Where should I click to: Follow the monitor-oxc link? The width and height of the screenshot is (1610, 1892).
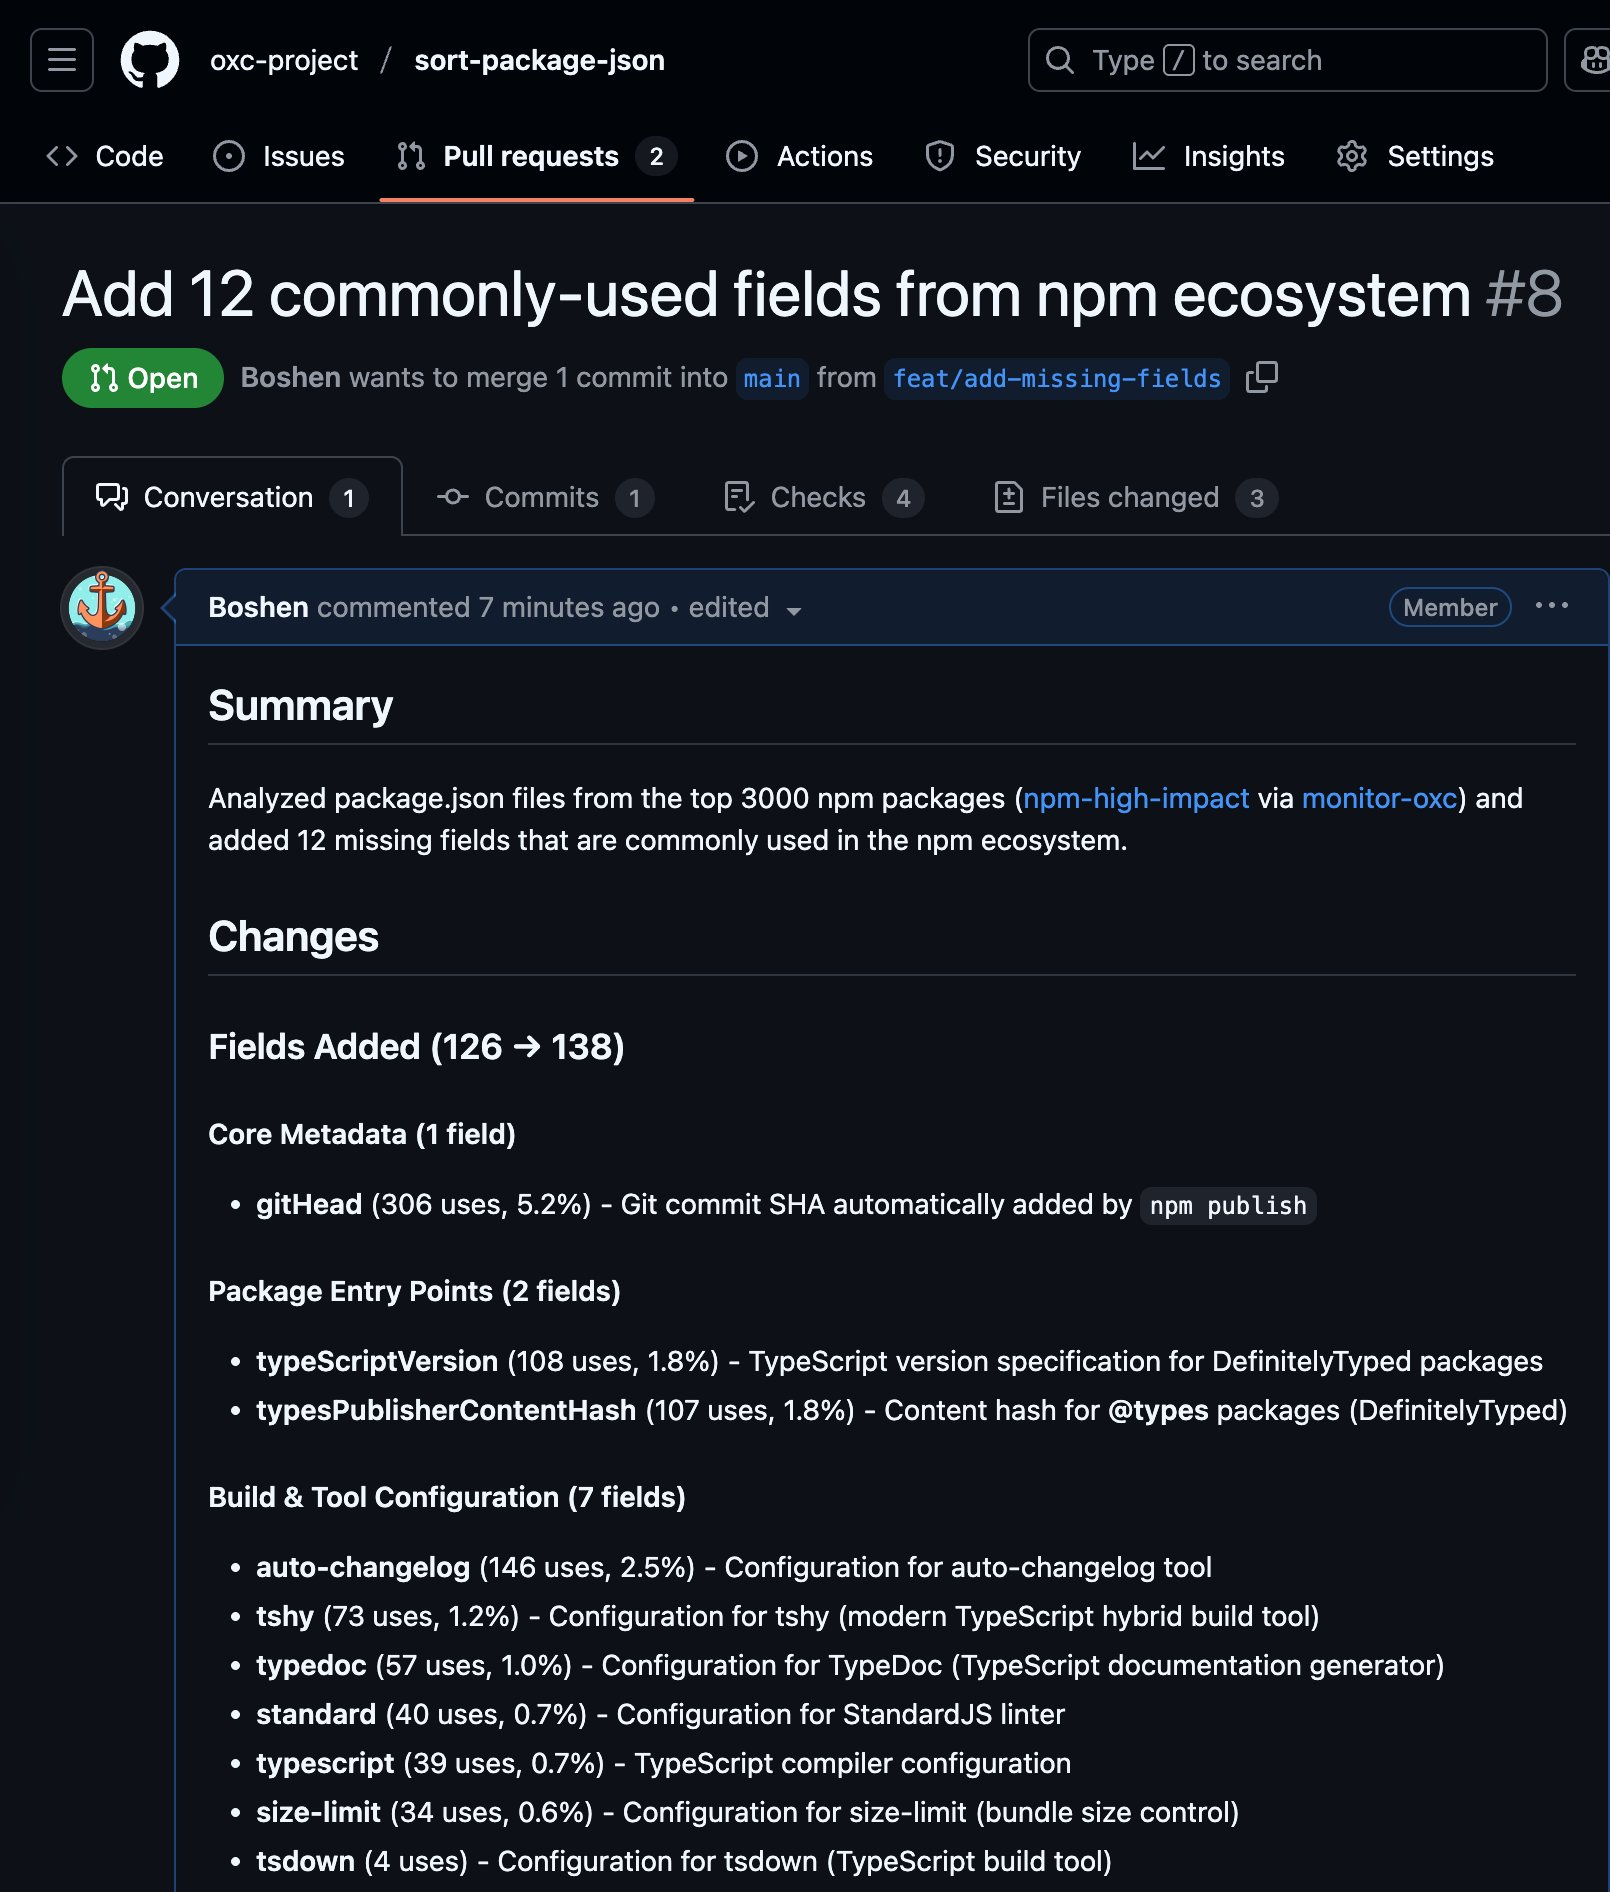coord(1379,798)
